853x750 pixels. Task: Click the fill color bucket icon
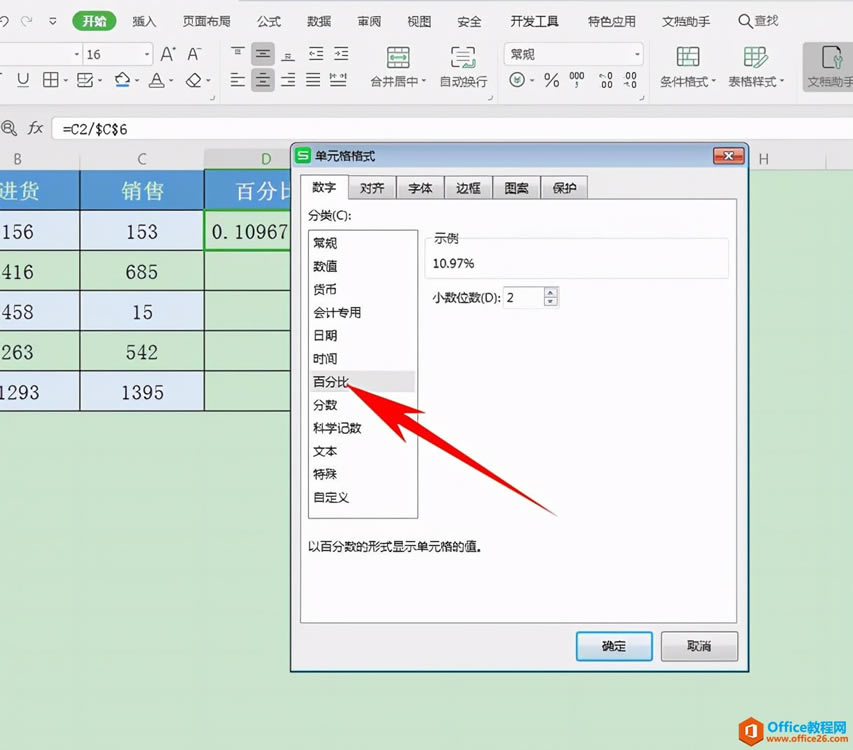[122, 80]
